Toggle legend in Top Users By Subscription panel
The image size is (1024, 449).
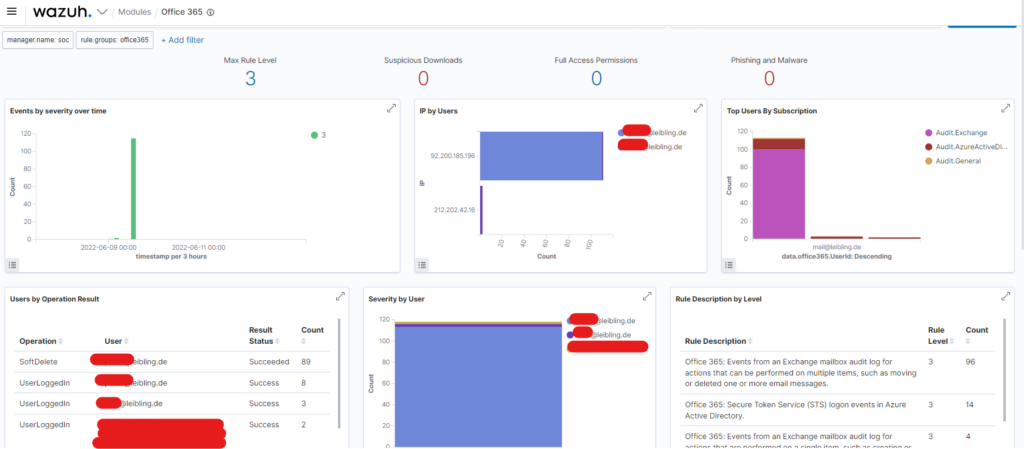pos(729,264)
